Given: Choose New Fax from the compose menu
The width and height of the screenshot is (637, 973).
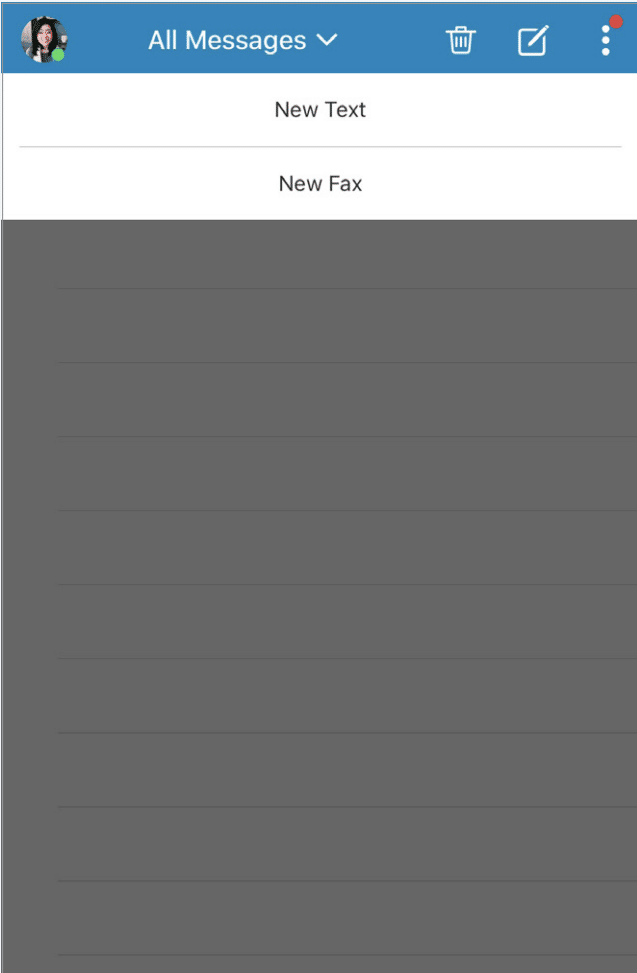Looking at the screenshot, I should pos(319,184).
